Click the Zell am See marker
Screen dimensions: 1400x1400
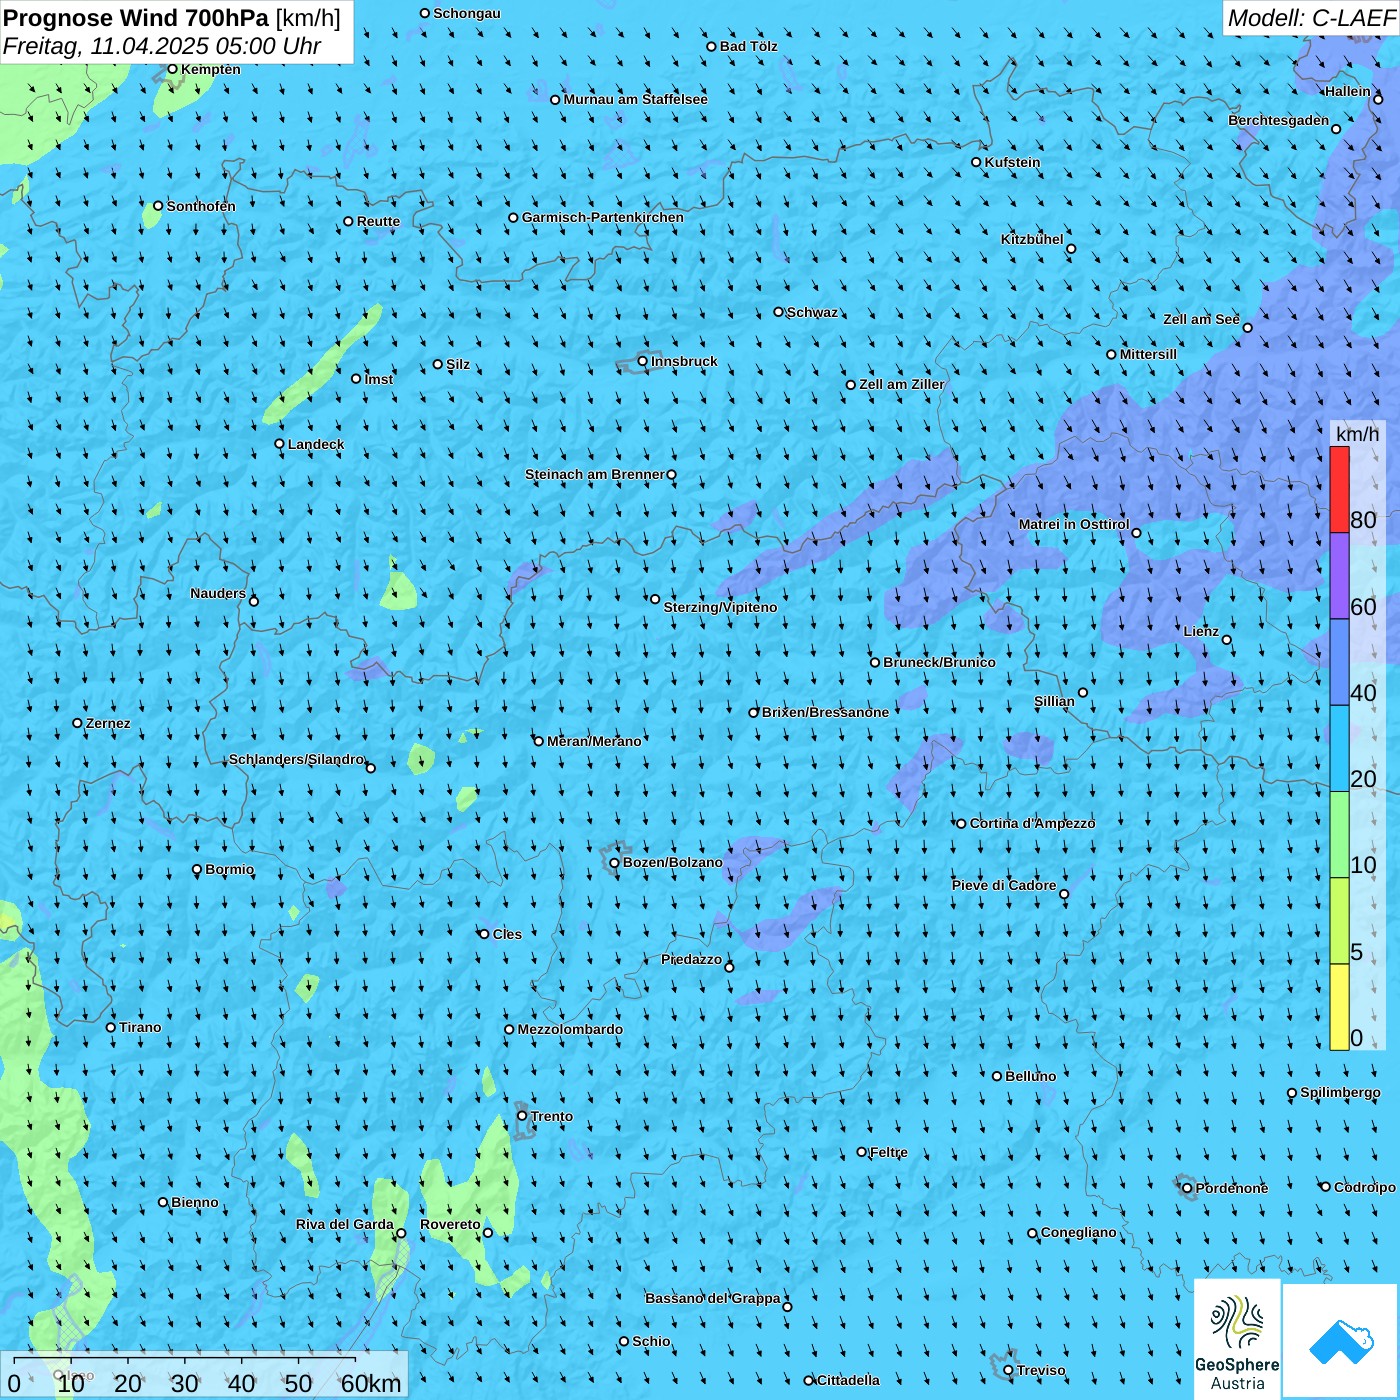pyautogui.click(x=1247, y=327)
